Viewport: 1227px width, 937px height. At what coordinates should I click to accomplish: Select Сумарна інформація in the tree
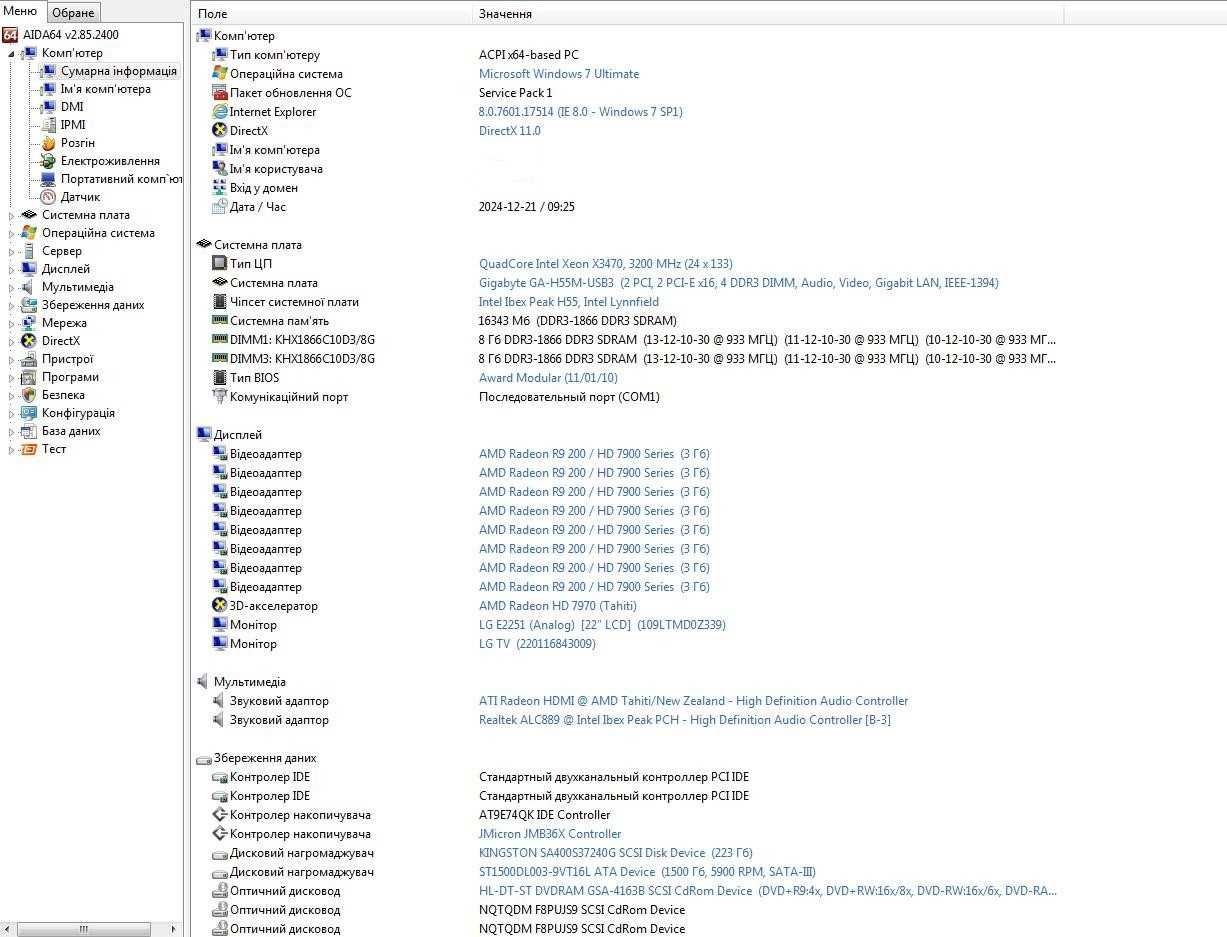click(118, 71)
